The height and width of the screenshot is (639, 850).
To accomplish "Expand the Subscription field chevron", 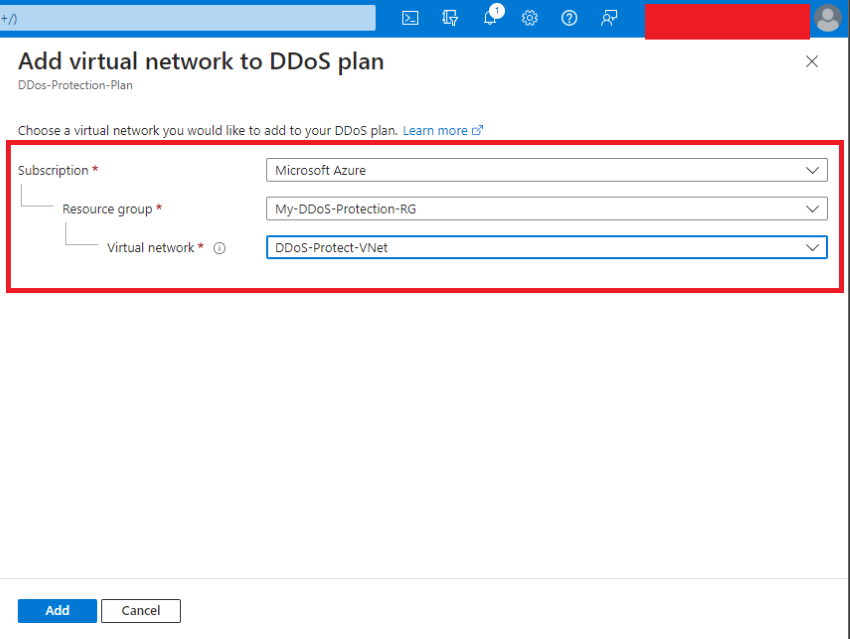I will click(x=813, y=170).
